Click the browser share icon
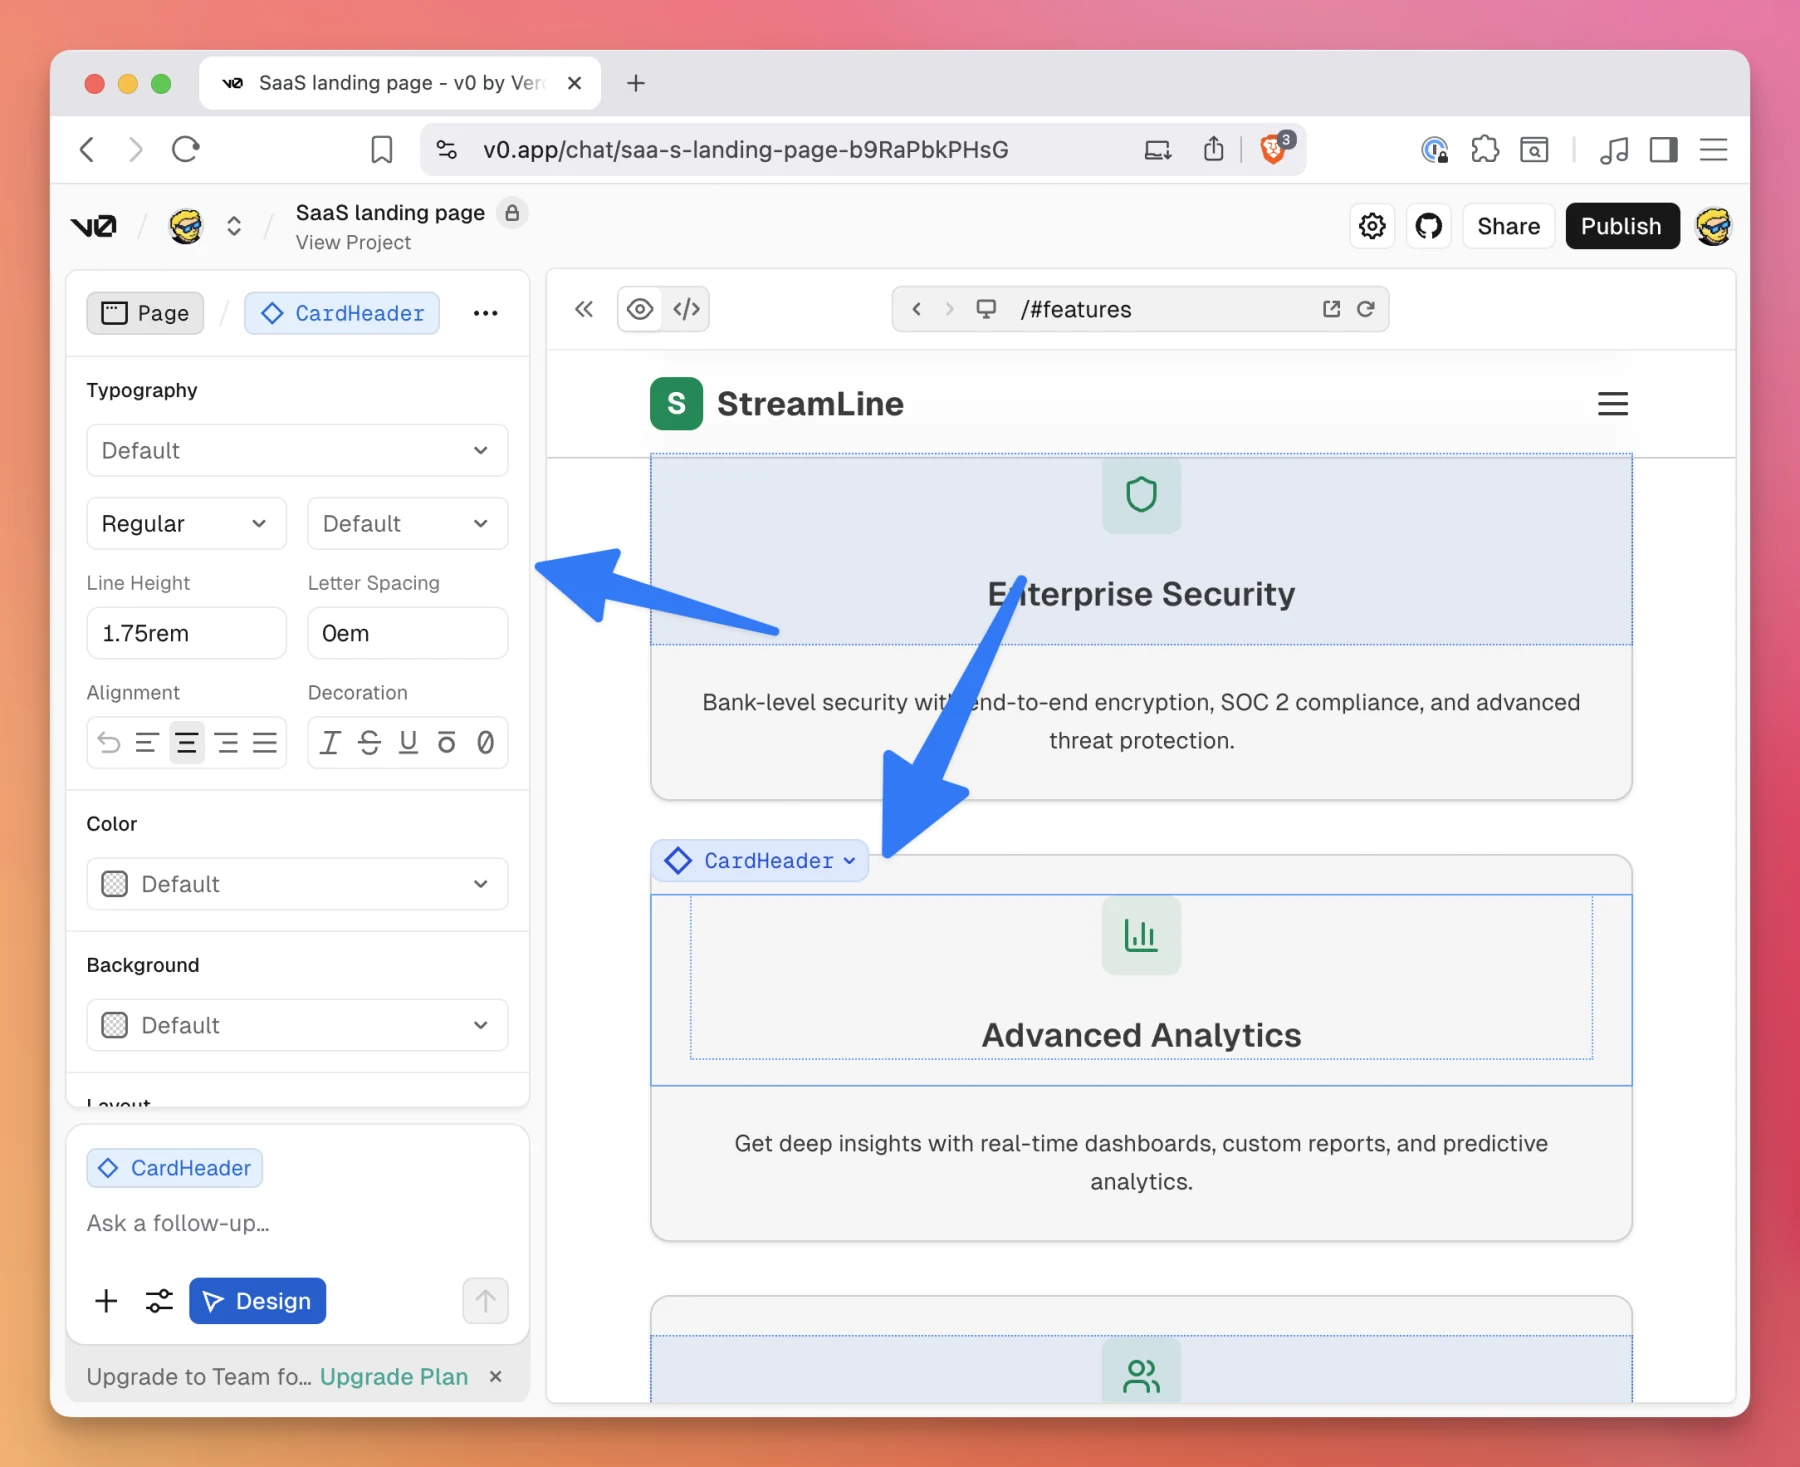 (x=1213, y=149)
